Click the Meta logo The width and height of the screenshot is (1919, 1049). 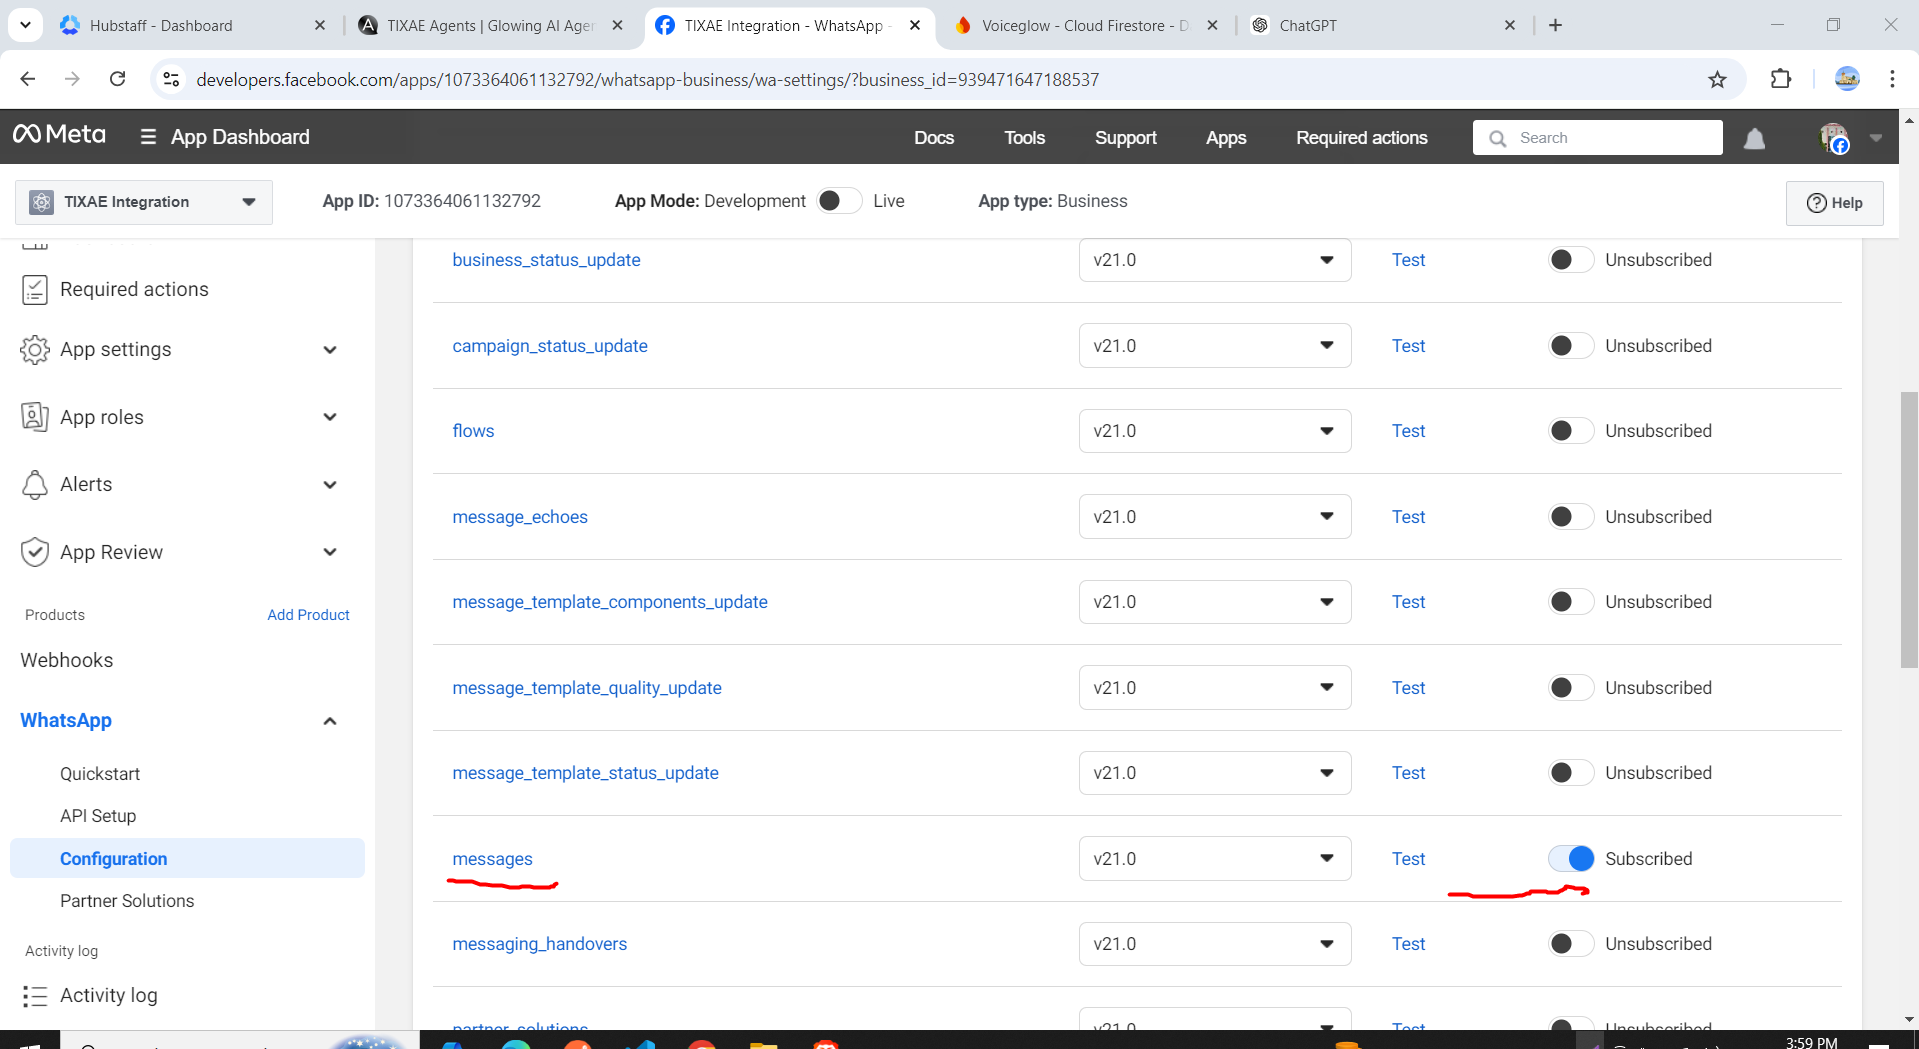(59, 135)
